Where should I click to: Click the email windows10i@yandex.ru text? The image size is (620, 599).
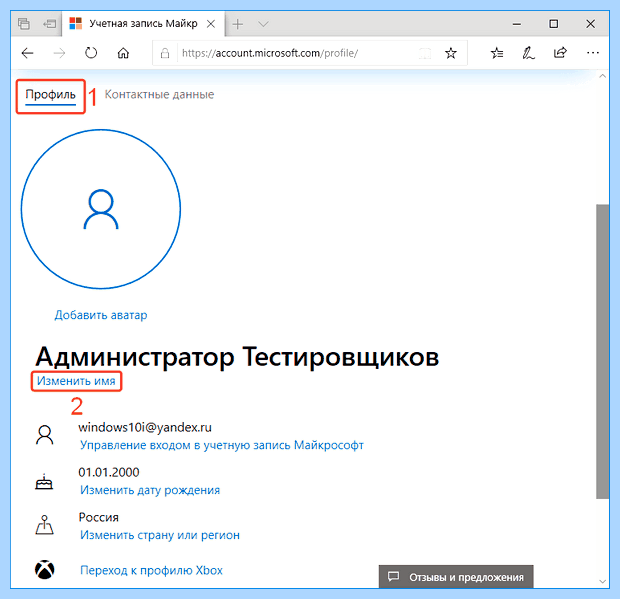pyautogui.click(x=145, y=427)
